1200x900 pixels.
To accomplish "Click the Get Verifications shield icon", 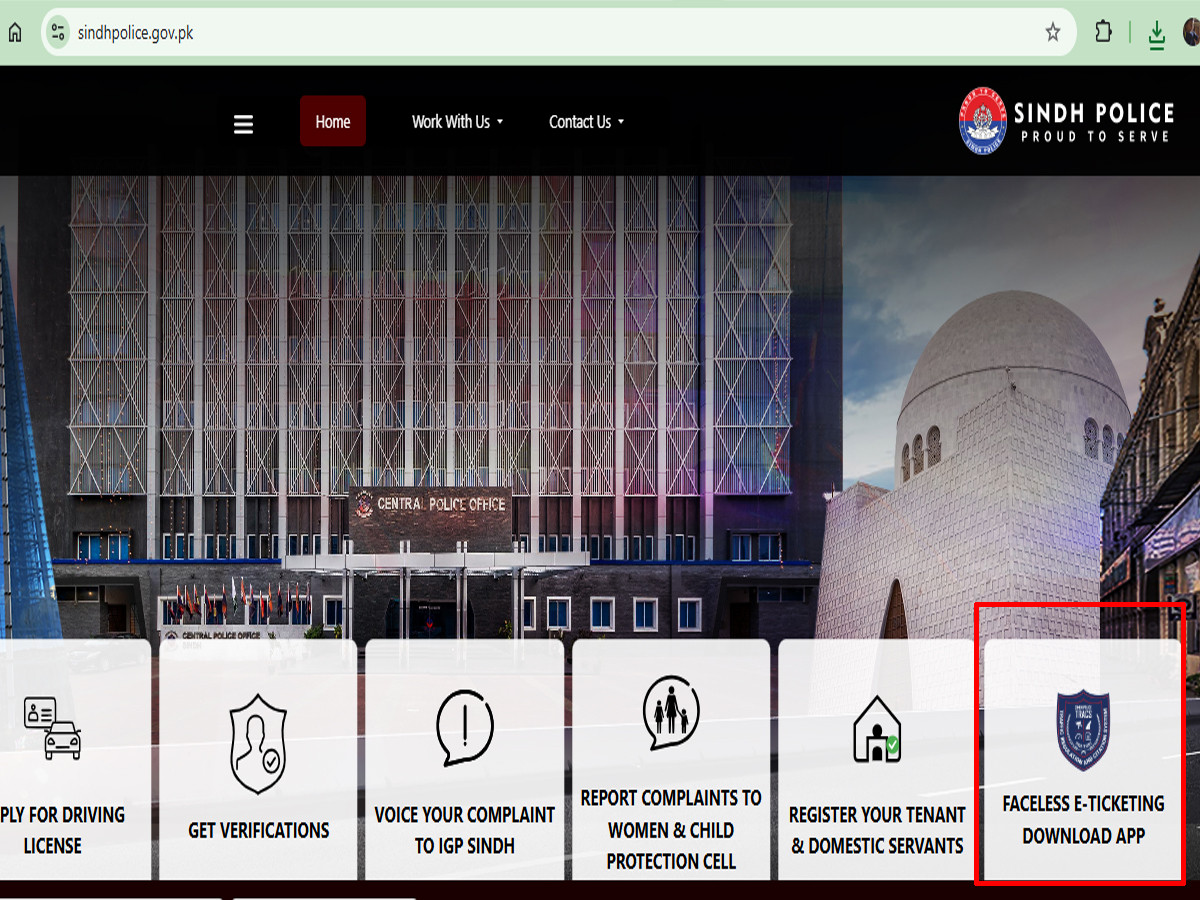I will pos(258,744).
